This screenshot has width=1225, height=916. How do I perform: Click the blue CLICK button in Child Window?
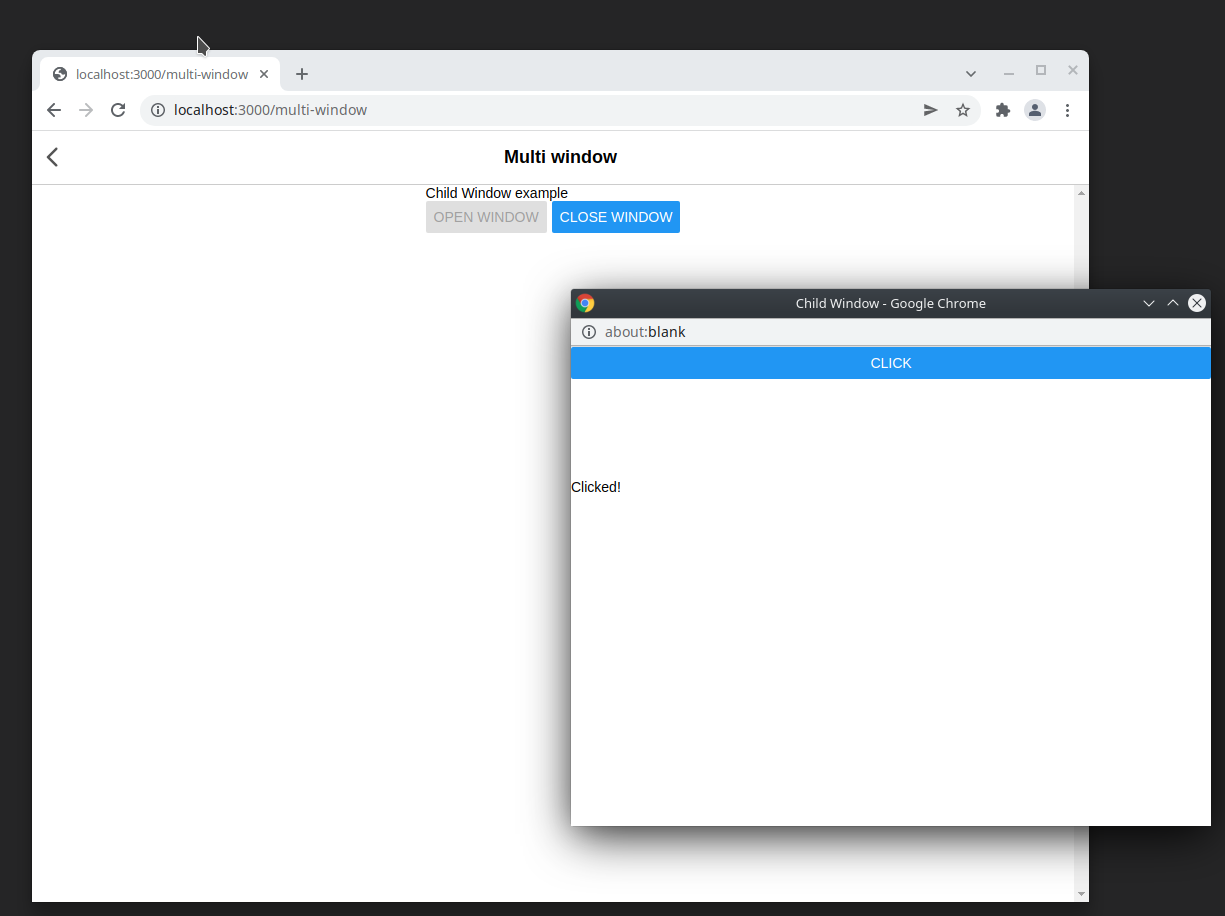click(891, 363)
